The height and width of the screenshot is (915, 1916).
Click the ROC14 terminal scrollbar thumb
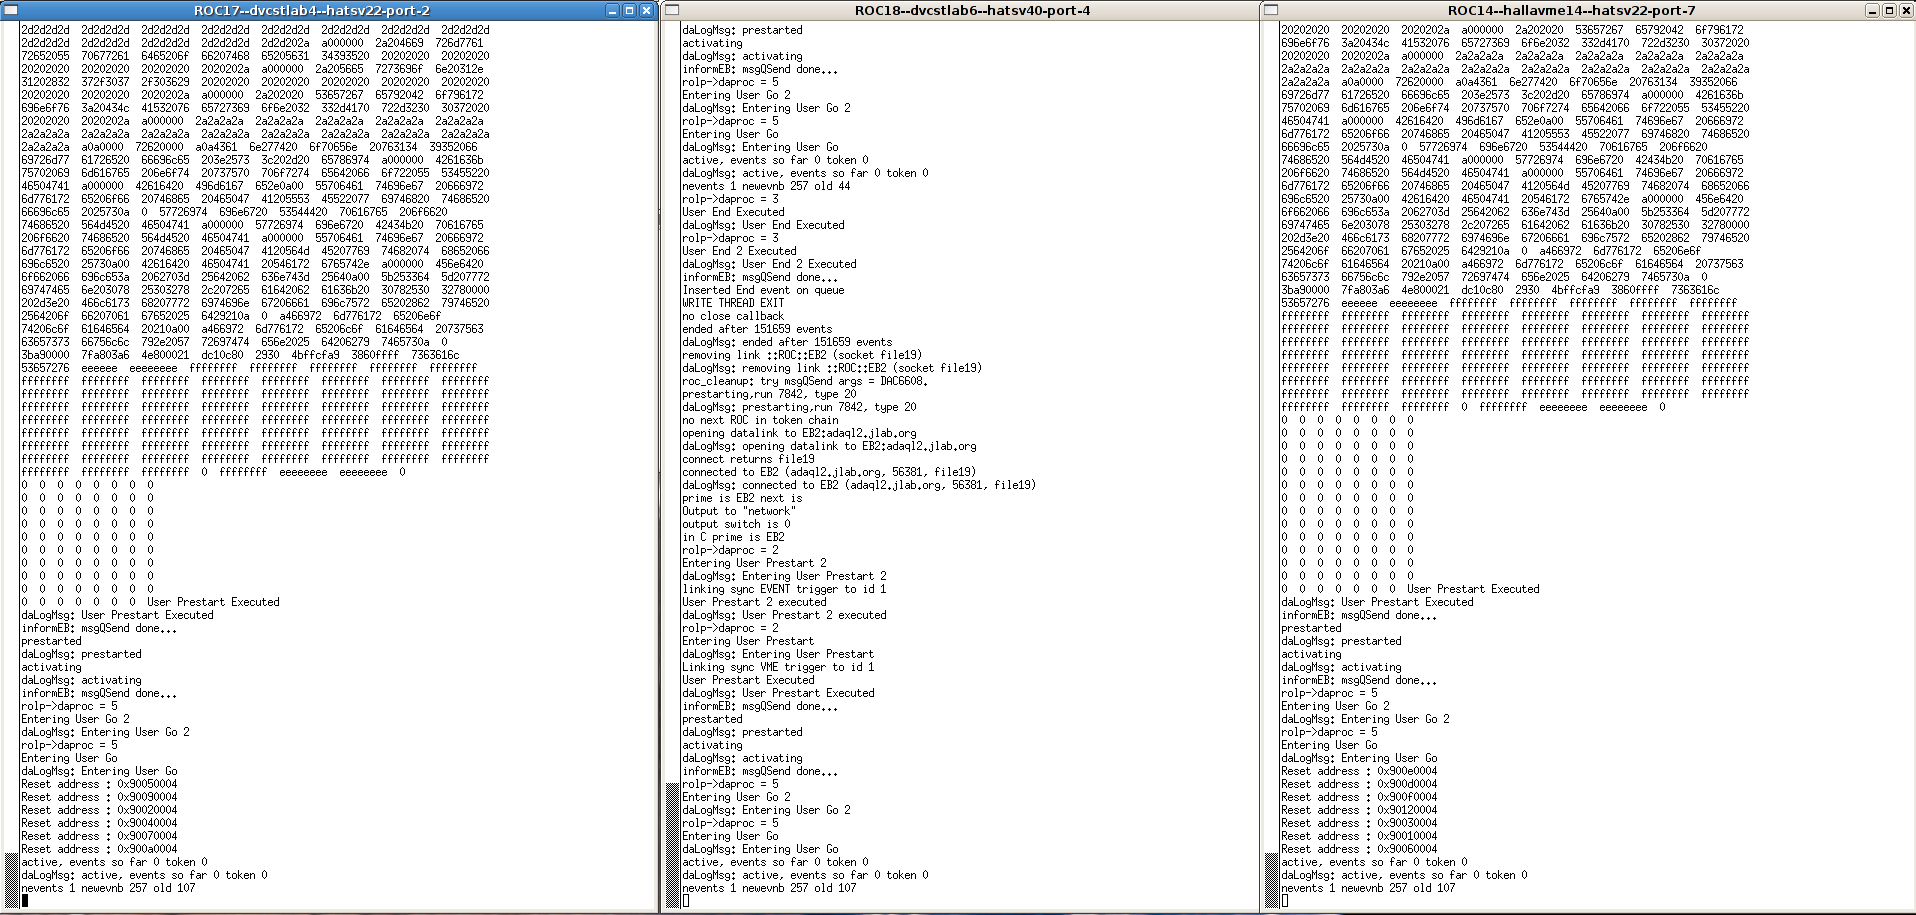[1270, 880]
